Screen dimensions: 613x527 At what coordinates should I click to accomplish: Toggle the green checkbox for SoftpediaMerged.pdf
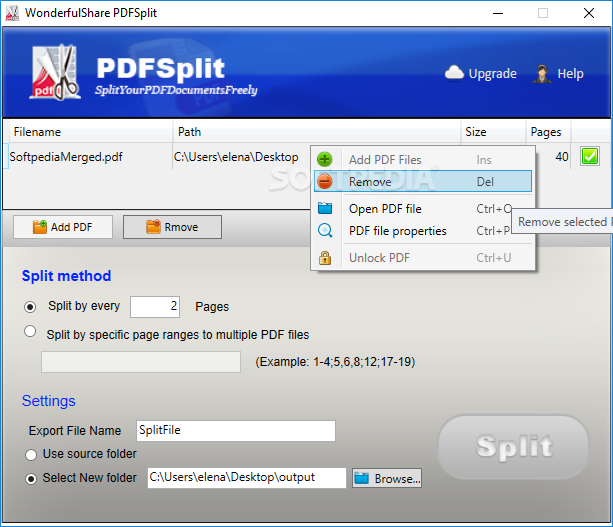589,157
